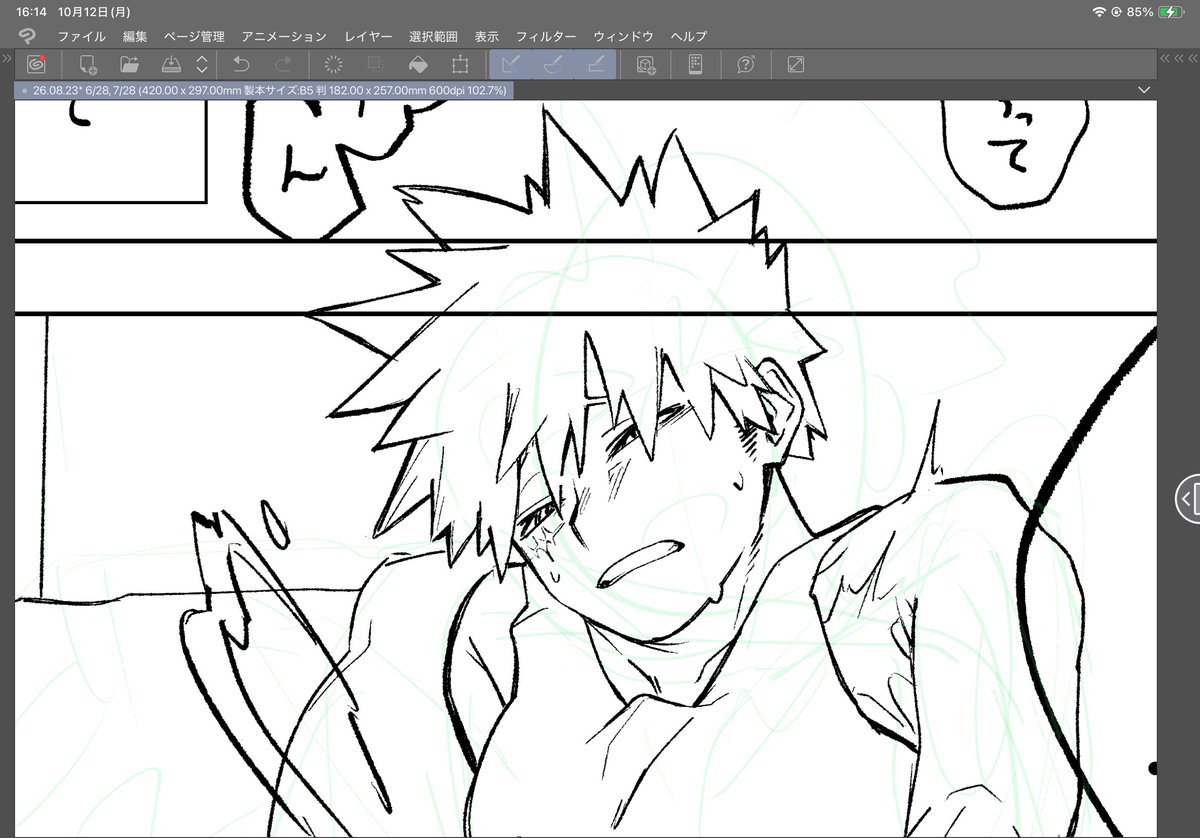Click the Fill bucket icon
This screenshot has width=1200, height=838.
click(418, 65)
